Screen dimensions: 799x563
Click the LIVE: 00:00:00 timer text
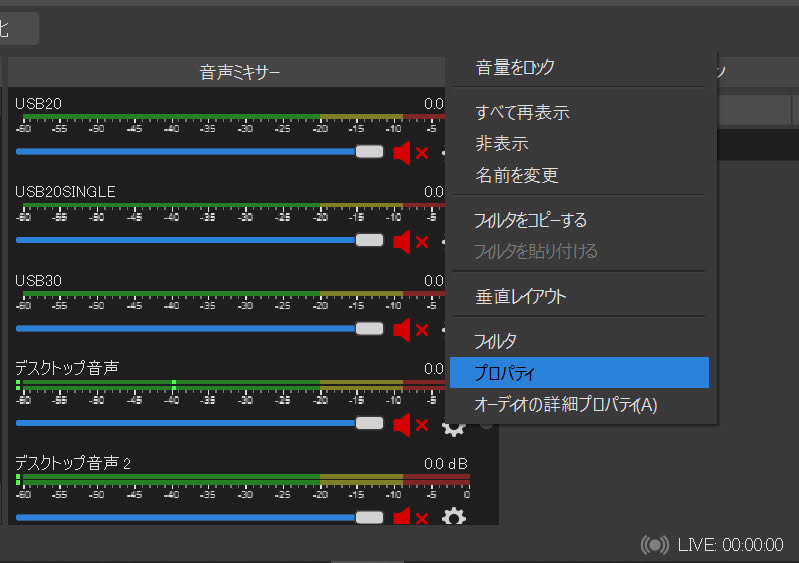730,545
